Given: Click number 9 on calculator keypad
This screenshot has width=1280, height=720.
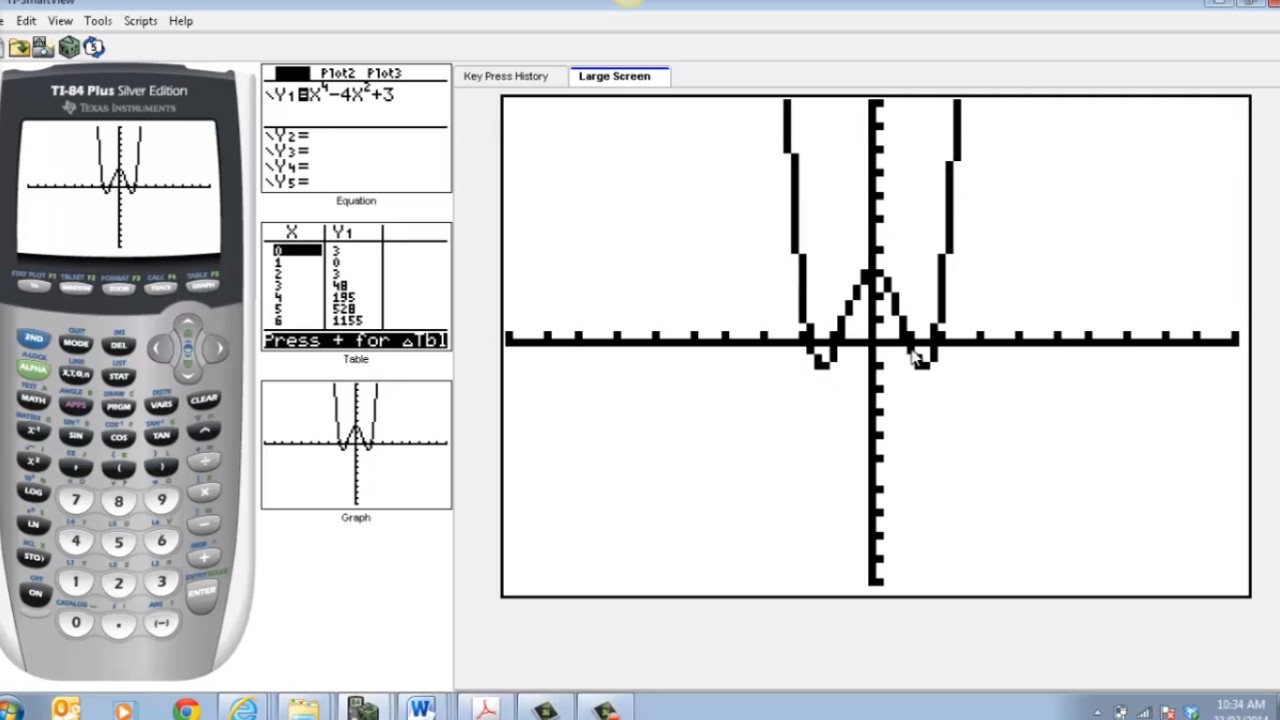Looking at the screenshot, I should pos(161,500).
